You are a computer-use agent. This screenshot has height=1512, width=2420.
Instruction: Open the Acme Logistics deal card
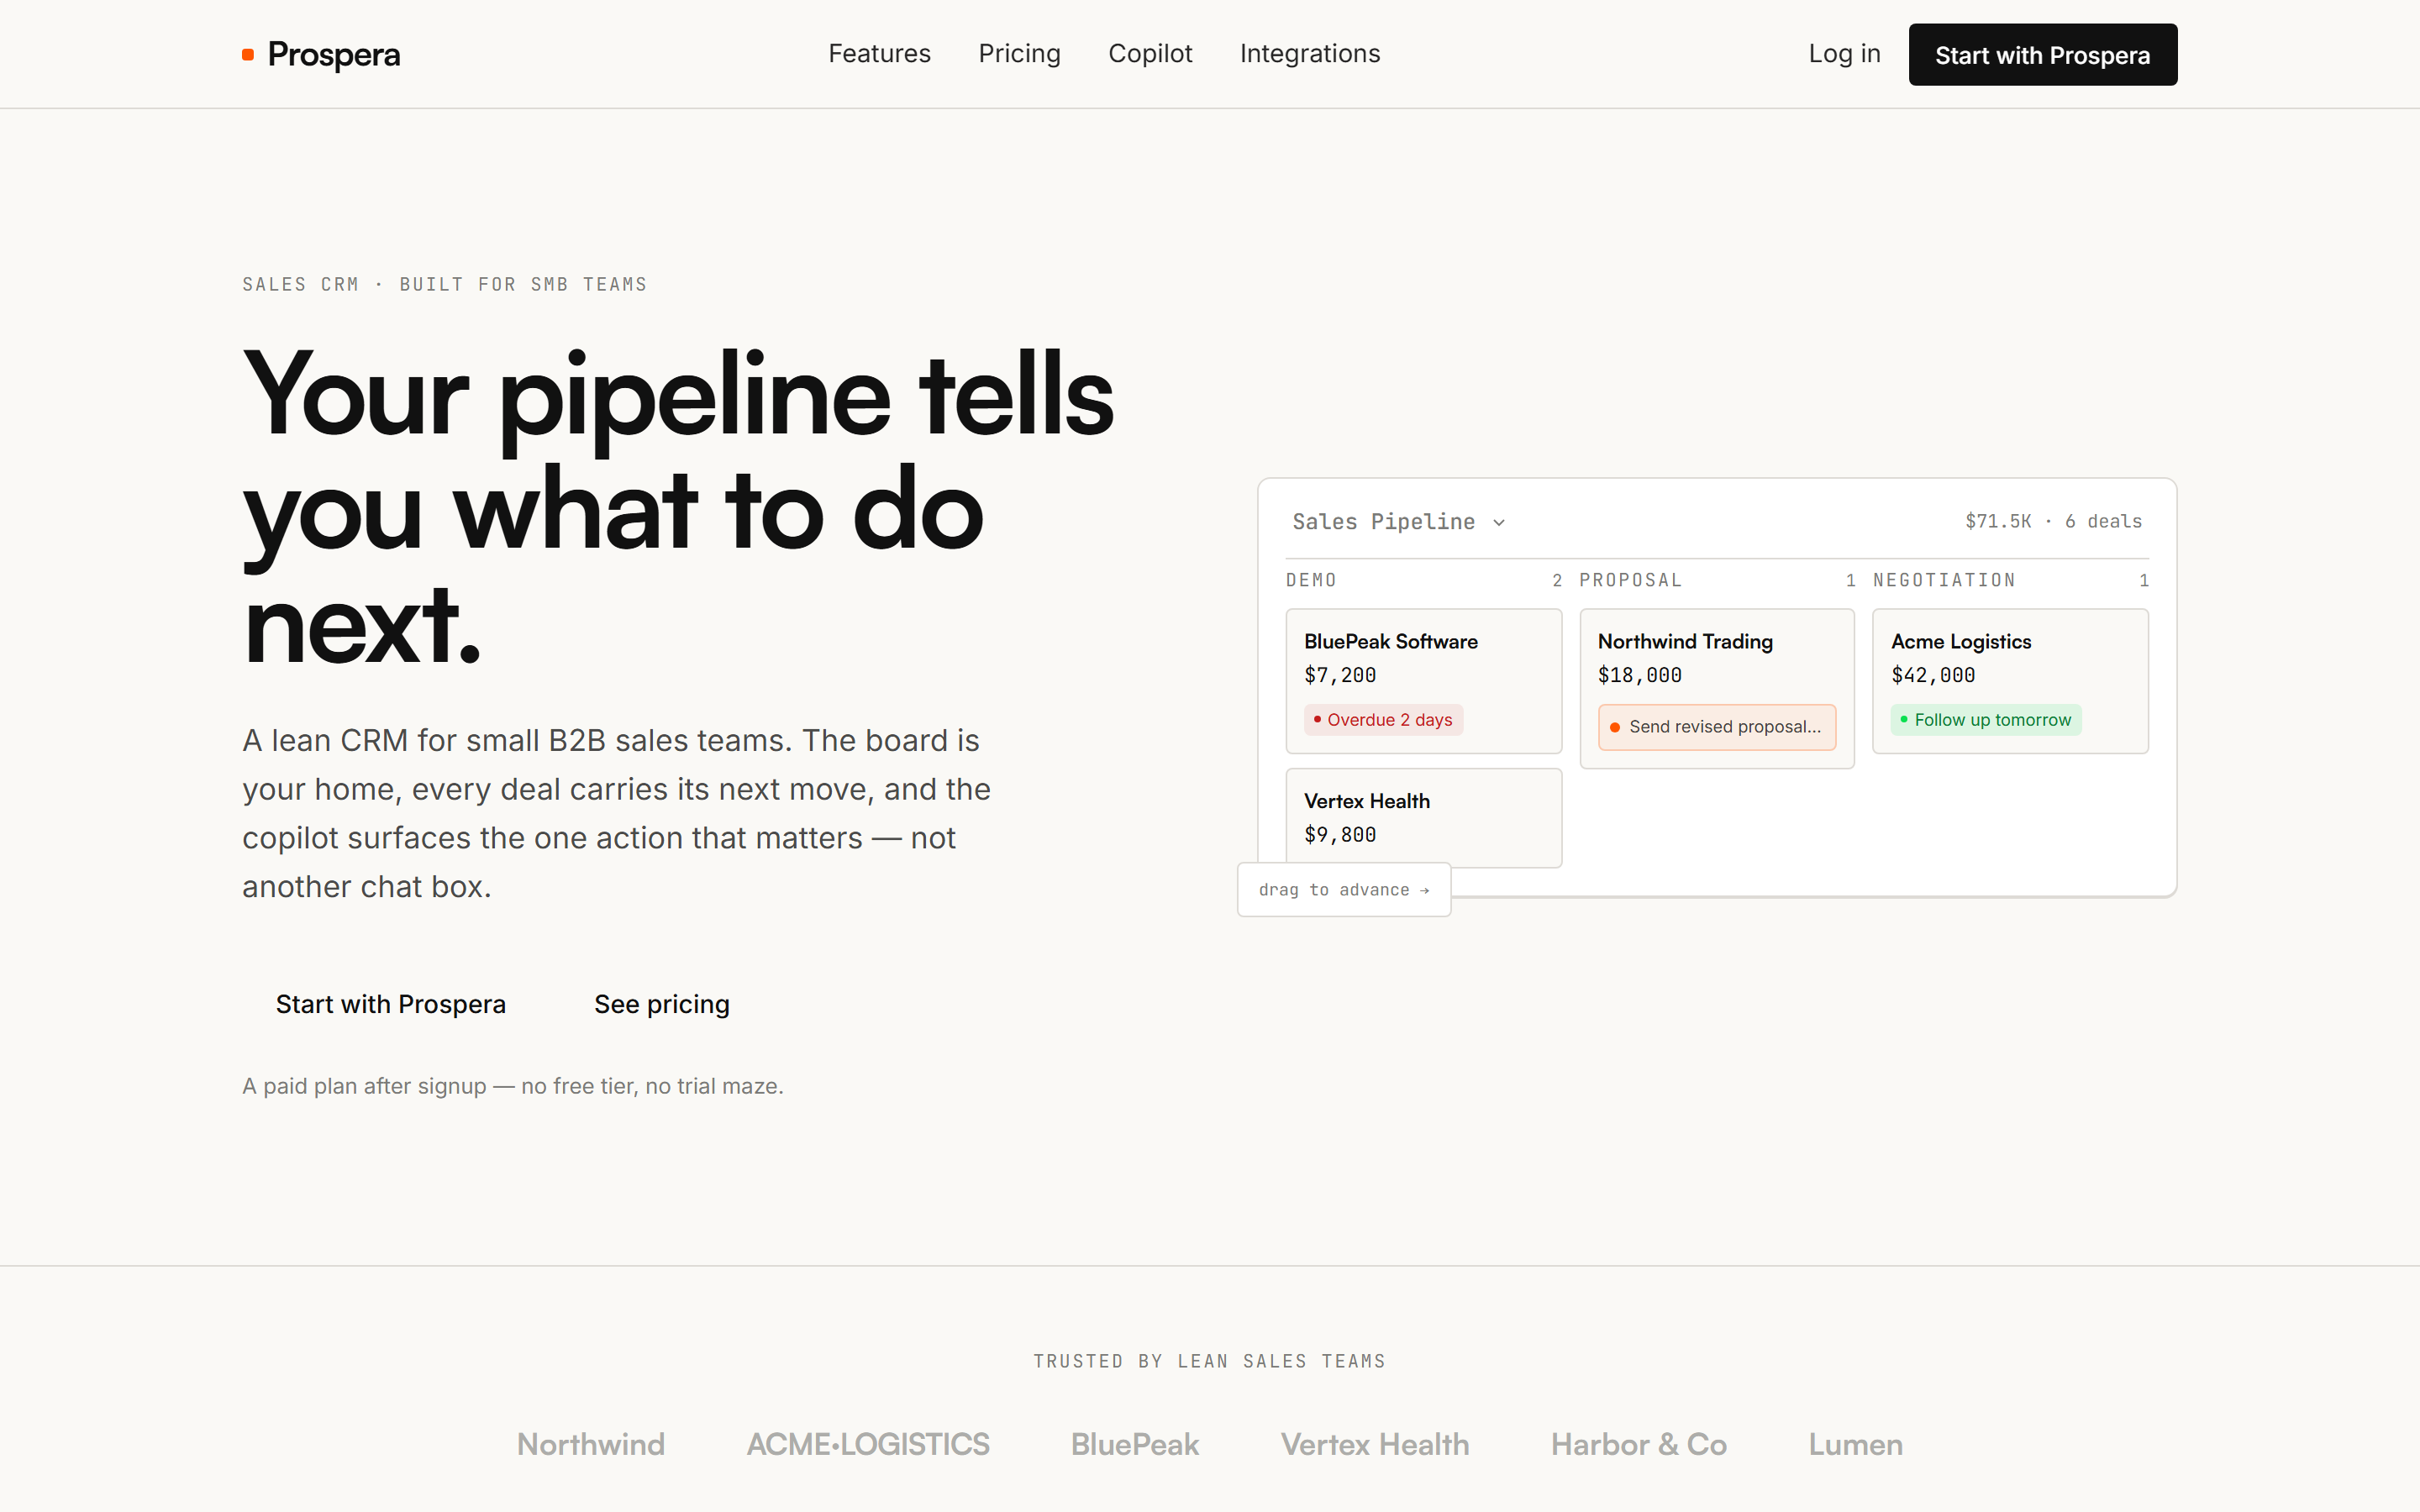pos(2010,681)
